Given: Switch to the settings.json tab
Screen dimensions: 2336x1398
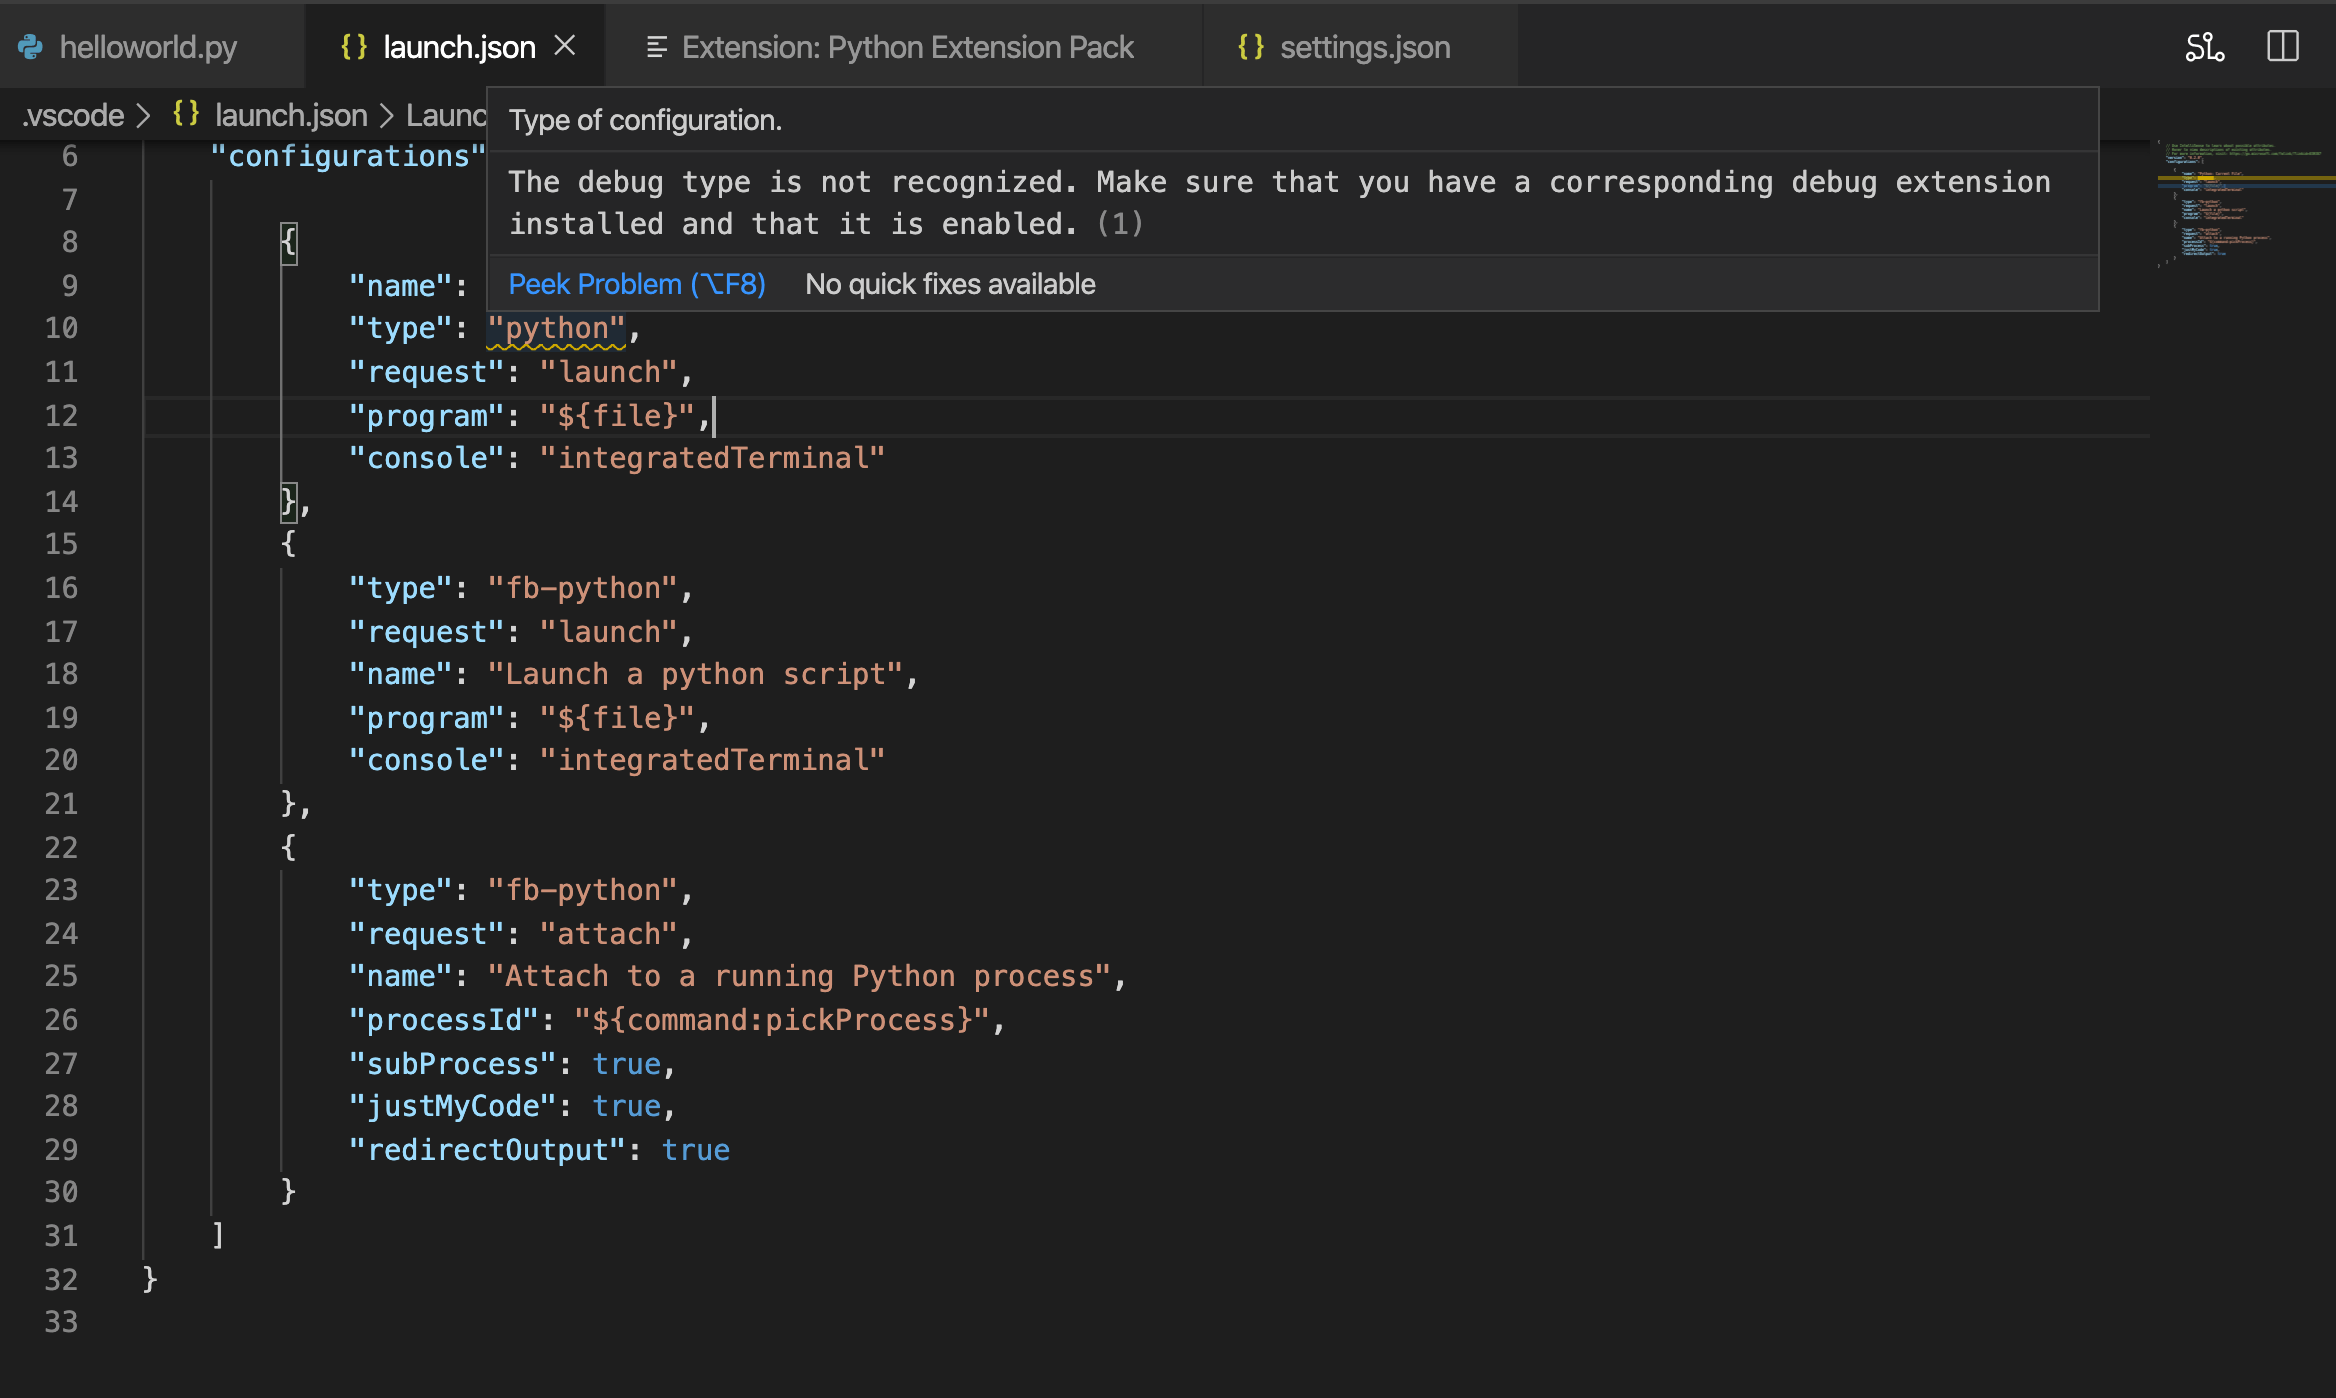Looking at the screenshot, I should click(x=1364, y=46).
